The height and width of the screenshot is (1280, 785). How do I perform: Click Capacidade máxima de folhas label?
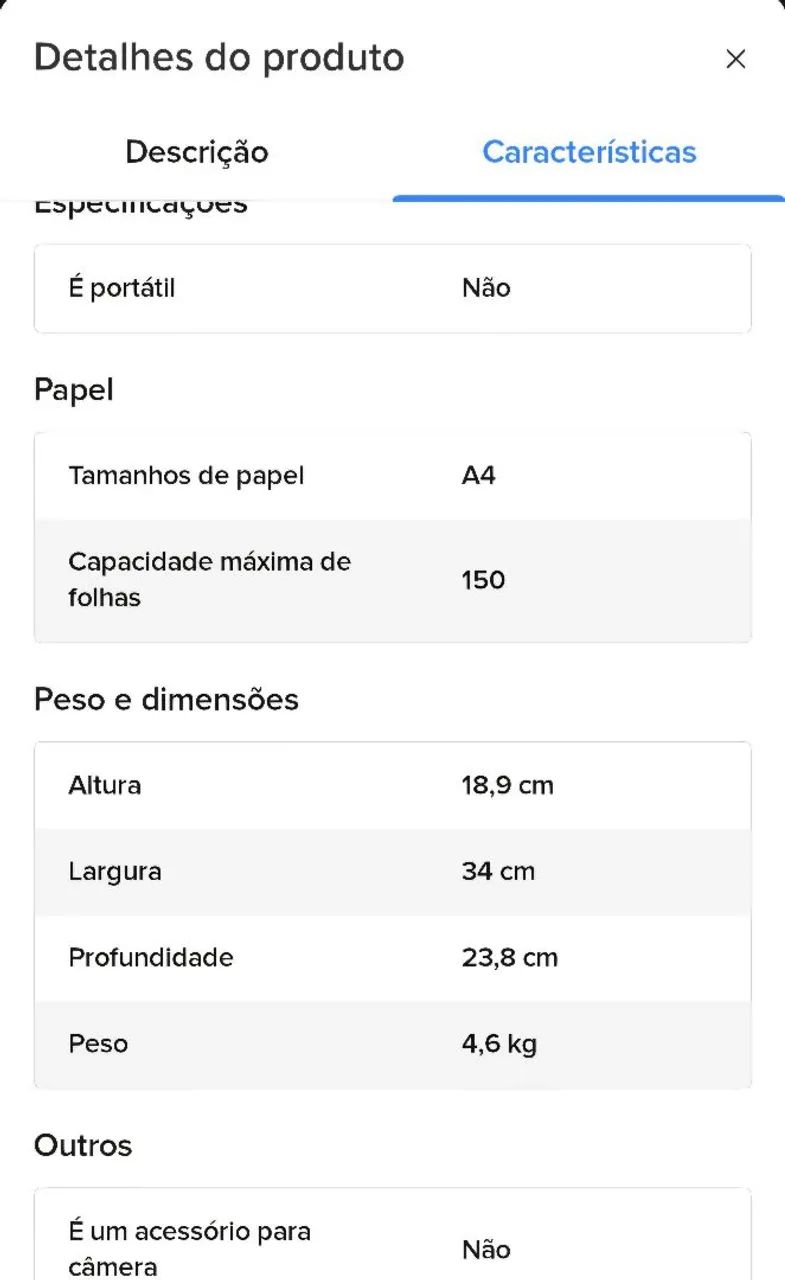tap(209, 580)
